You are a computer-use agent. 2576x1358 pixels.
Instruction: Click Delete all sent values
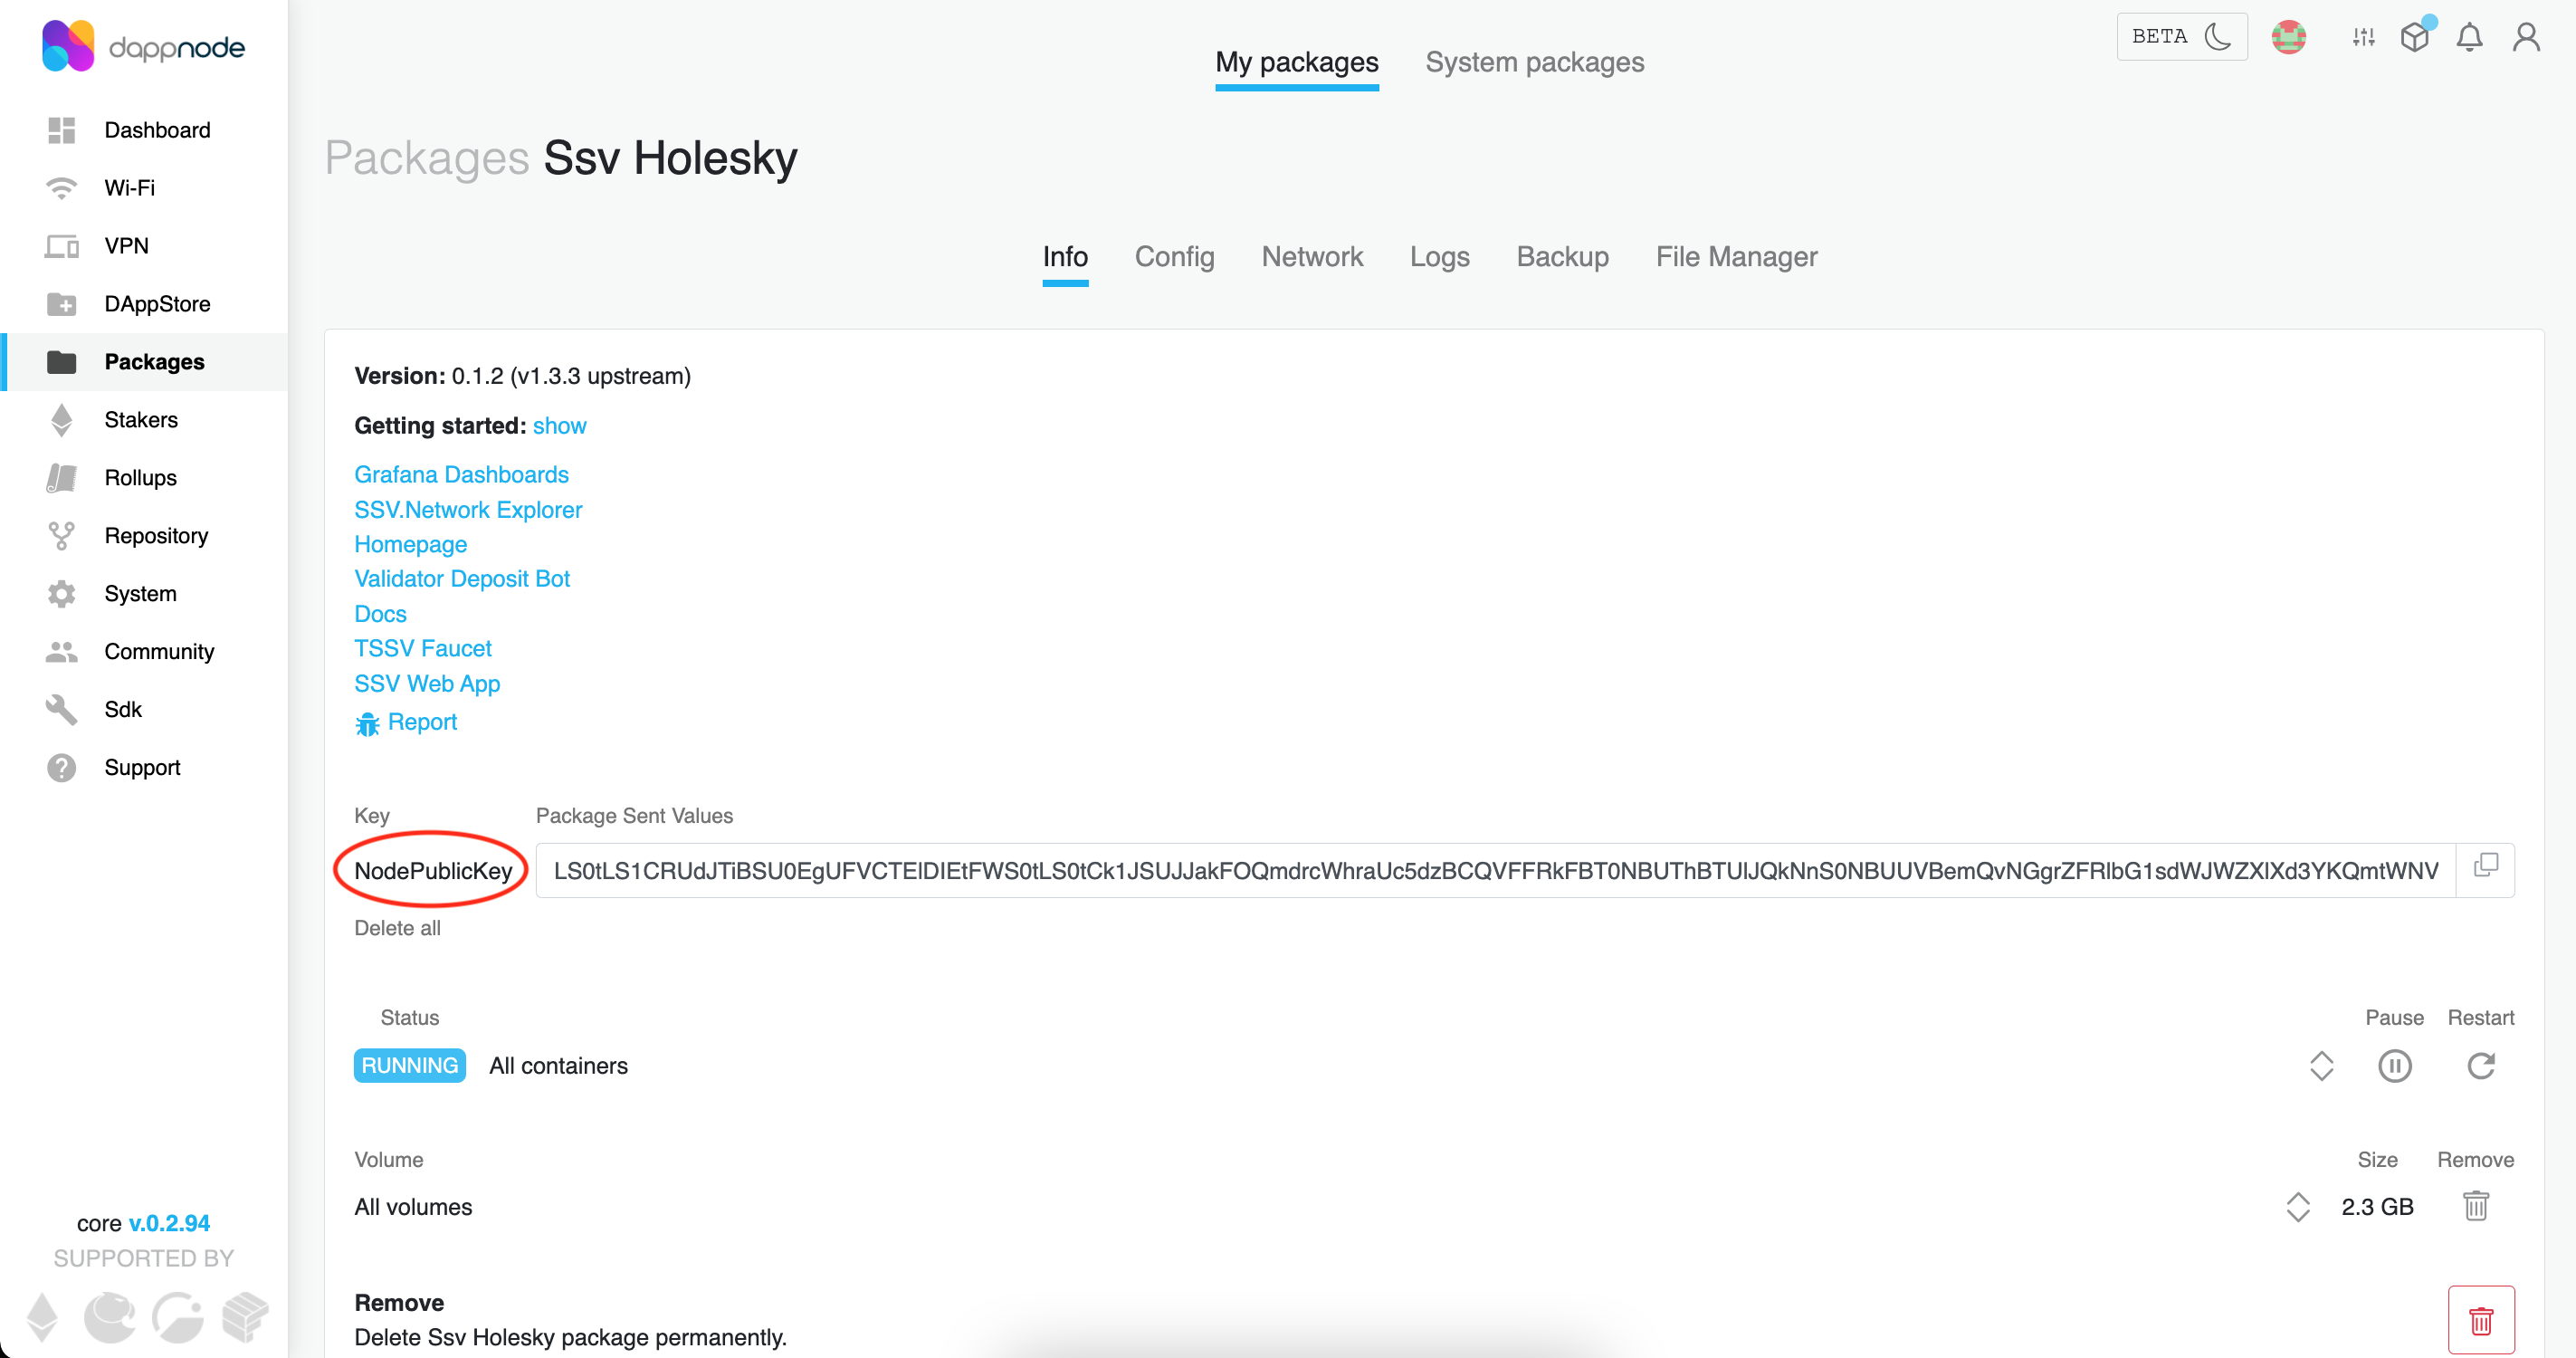pos(397,928)
